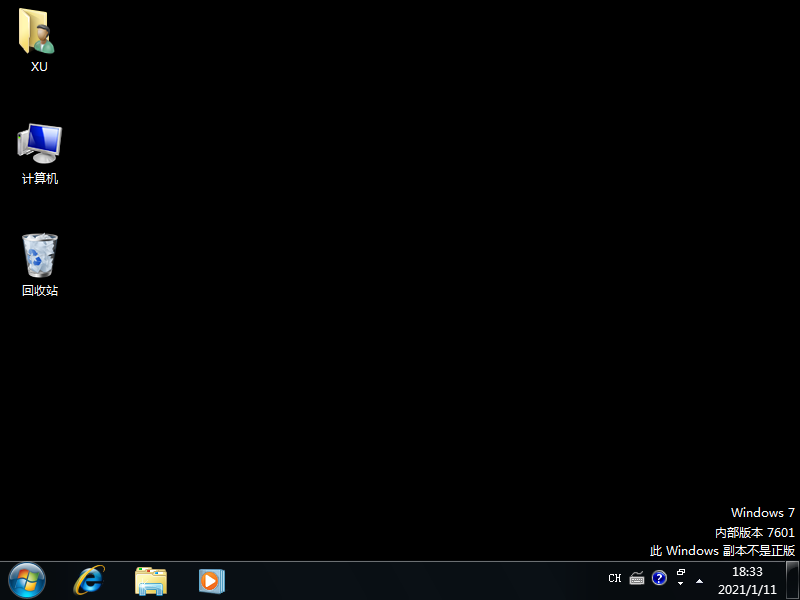
Task: Select the XU user folder icon
Action: (x=39, y=32)
